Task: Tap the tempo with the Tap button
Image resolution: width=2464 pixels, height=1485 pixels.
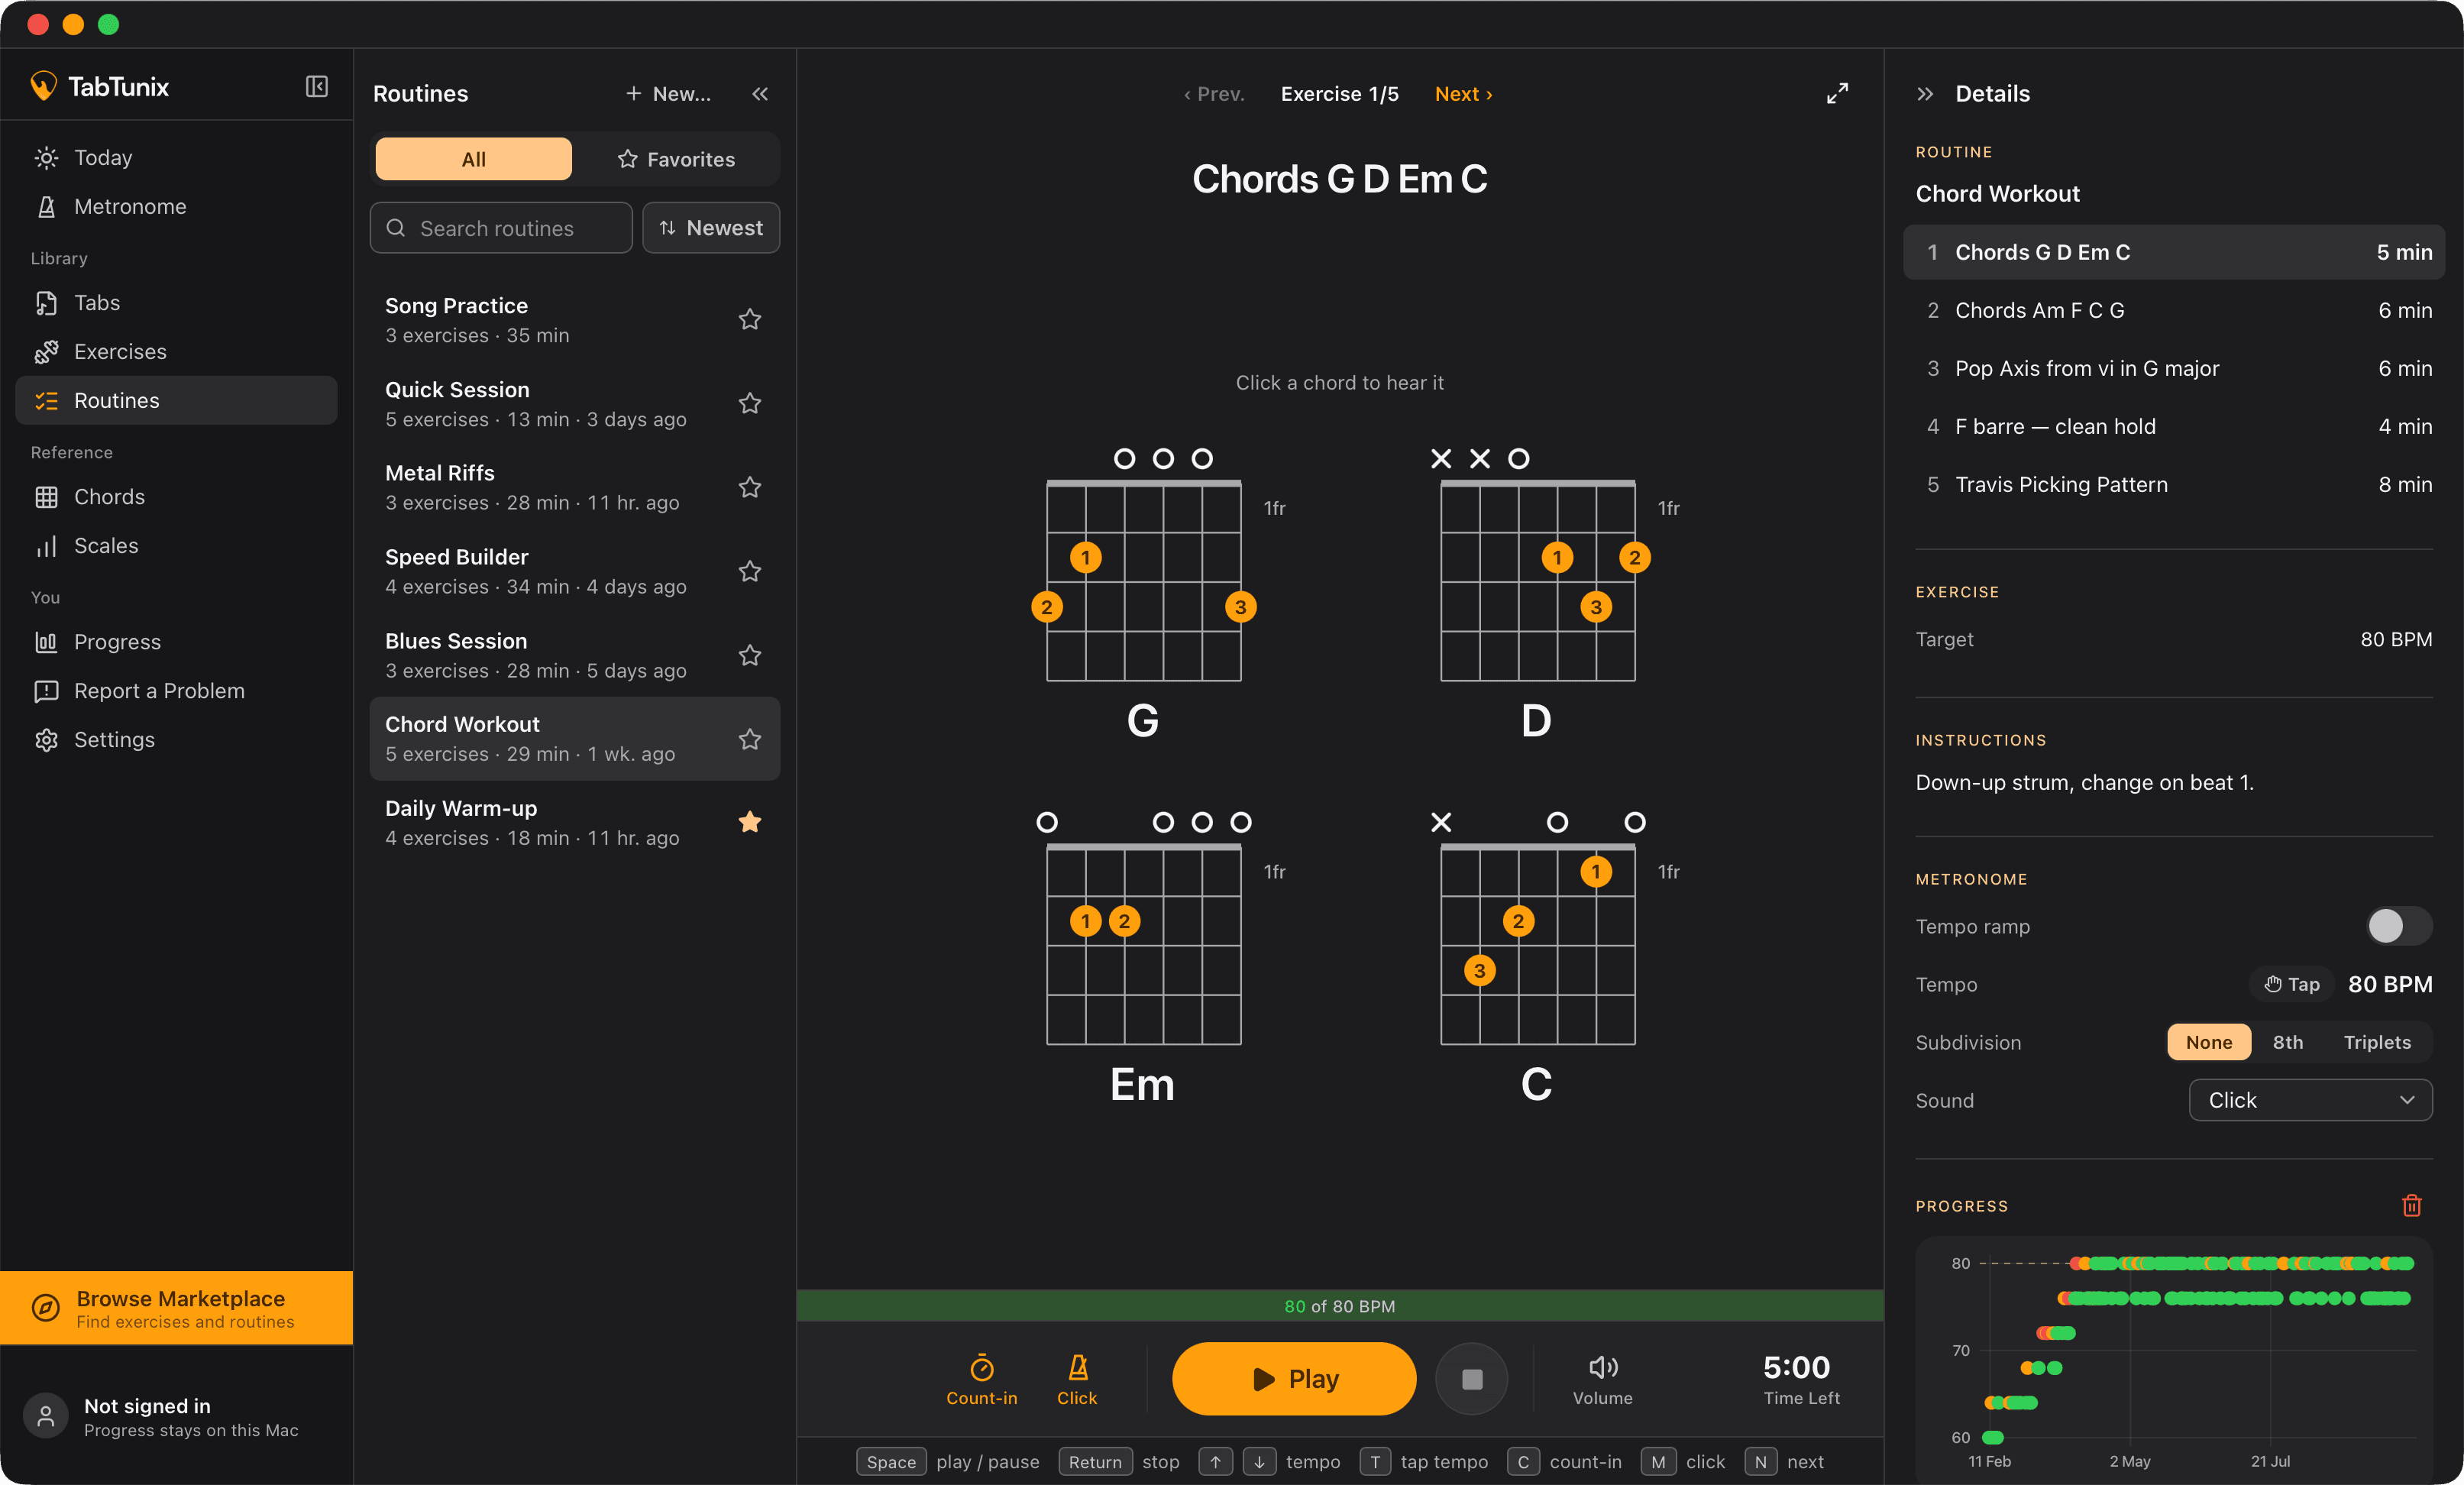Action: coord(2292,985)
